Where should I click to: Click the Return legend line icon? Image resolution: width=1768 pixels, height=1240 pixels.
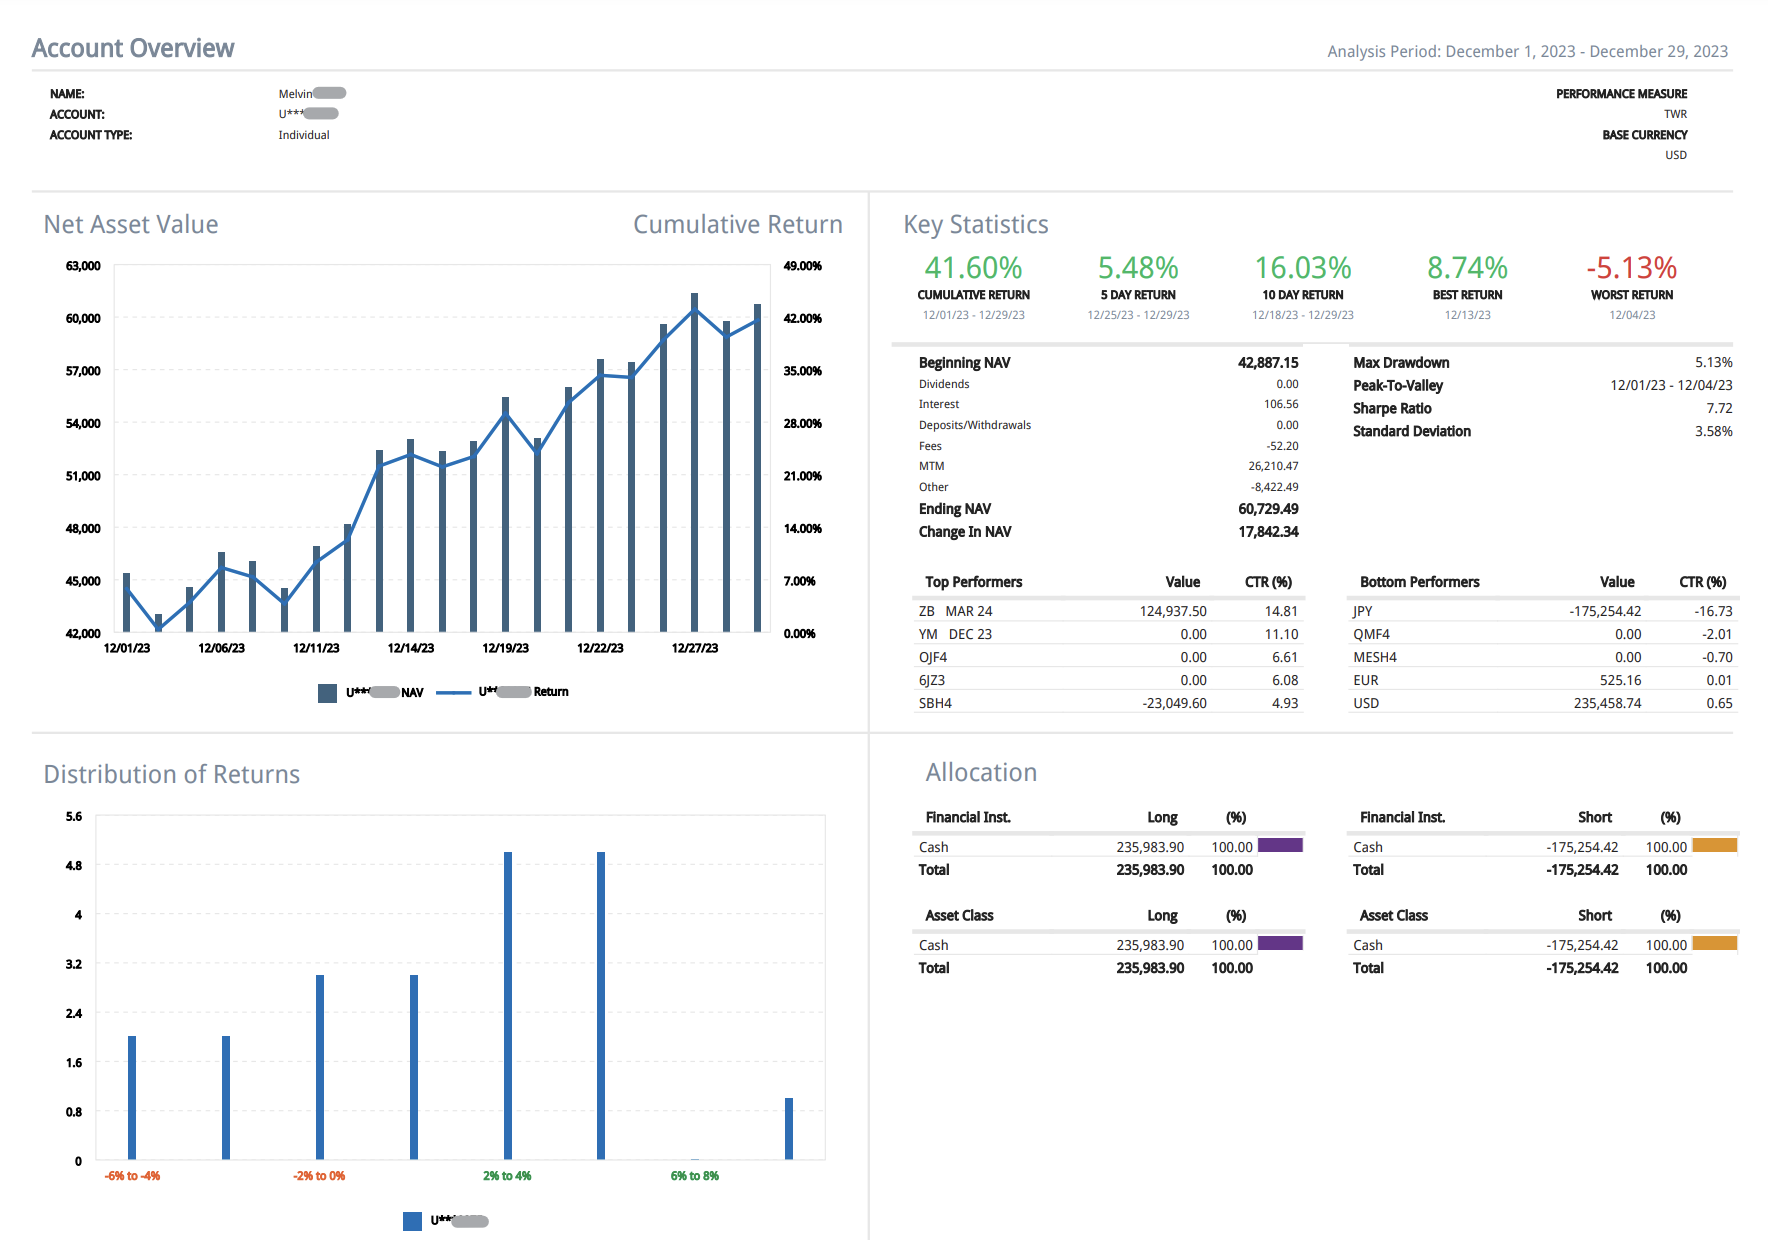pyautogui.click(x=453, y=693)
